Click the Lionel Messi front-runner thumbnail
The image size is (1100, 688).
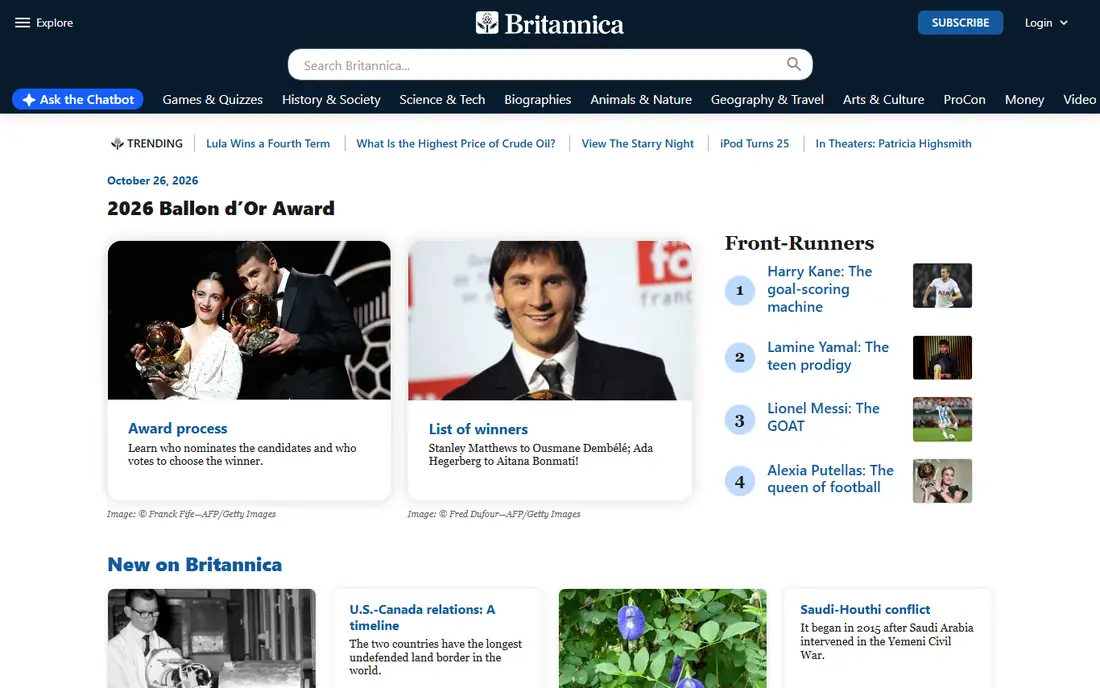click(942, 419)
